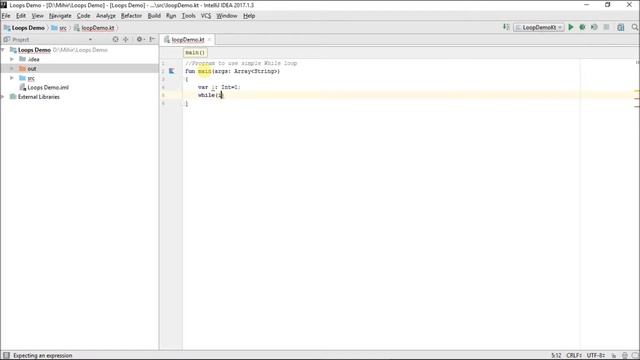This screenshot has width=640, height=360.
Task: Click the Make Project down-arrow icon
Action: [506, 27]
